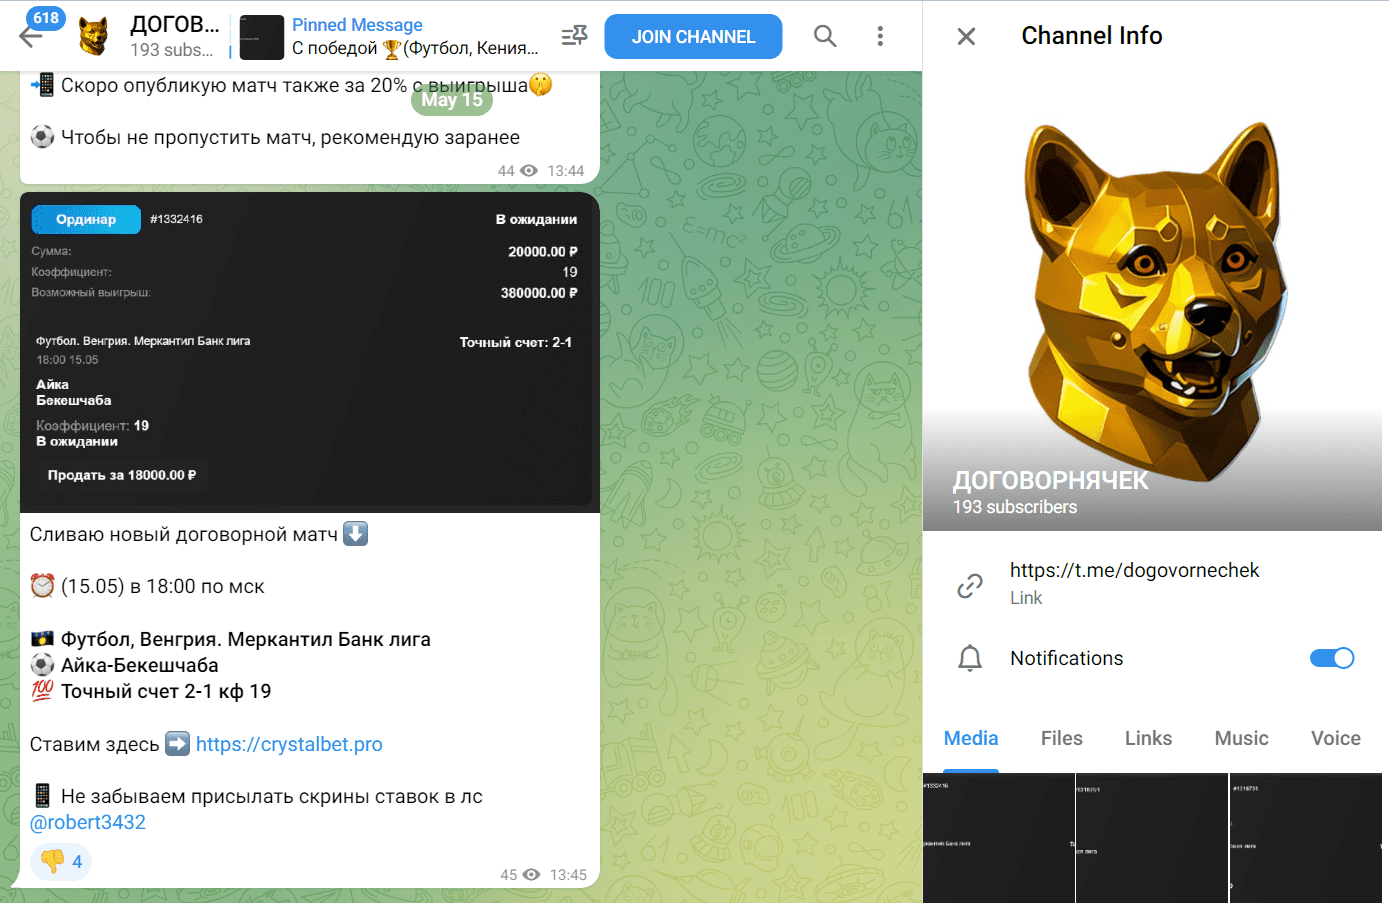This screenshot has width=1389, height=903.
Task: Click the link icon beside channel URL
Action: pos(970,585)
